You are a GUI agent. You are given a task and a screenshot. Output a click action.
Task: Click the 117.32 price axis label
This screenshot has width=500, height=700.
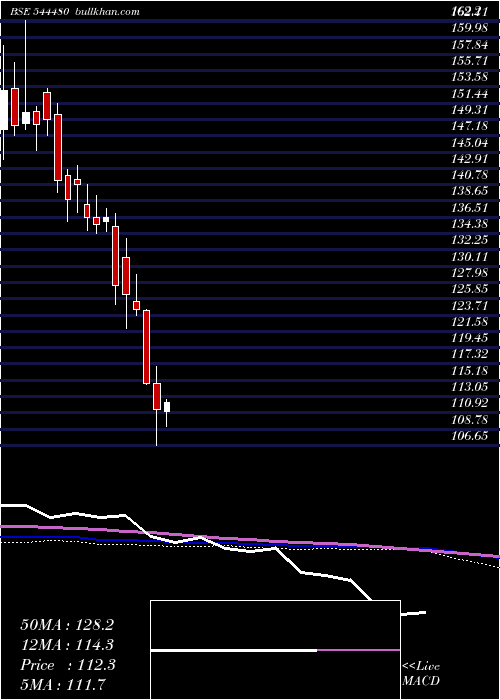tap(468, 354)
